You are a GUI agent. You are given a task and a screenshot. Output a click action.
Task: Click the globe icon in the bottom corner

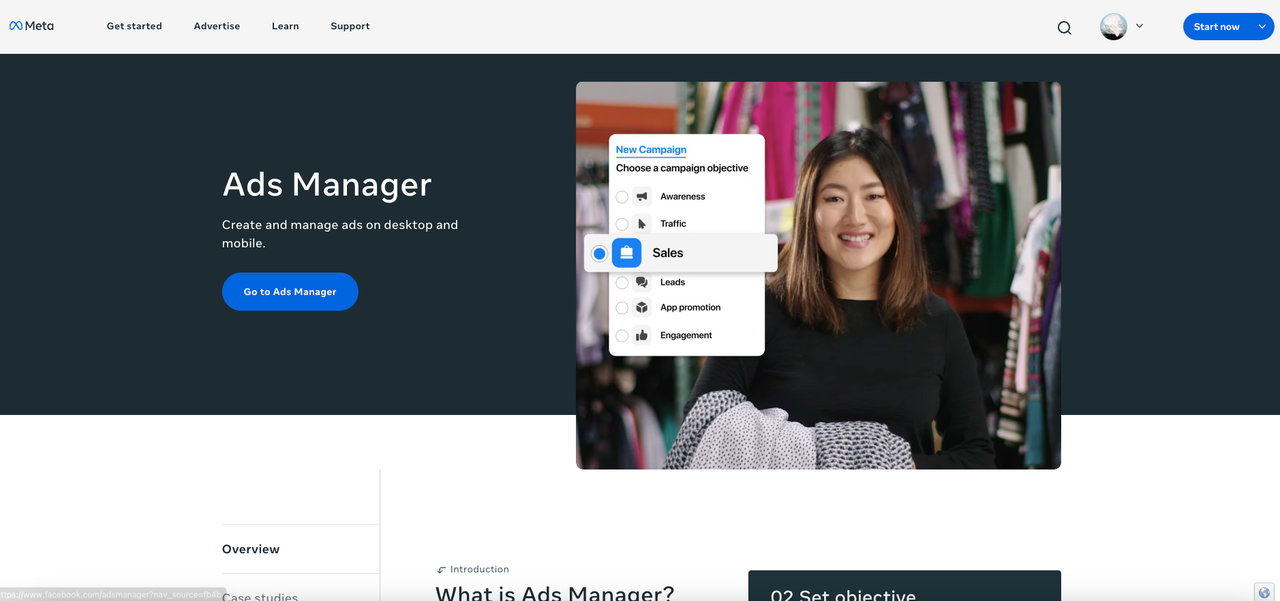tap(1264, 593)
